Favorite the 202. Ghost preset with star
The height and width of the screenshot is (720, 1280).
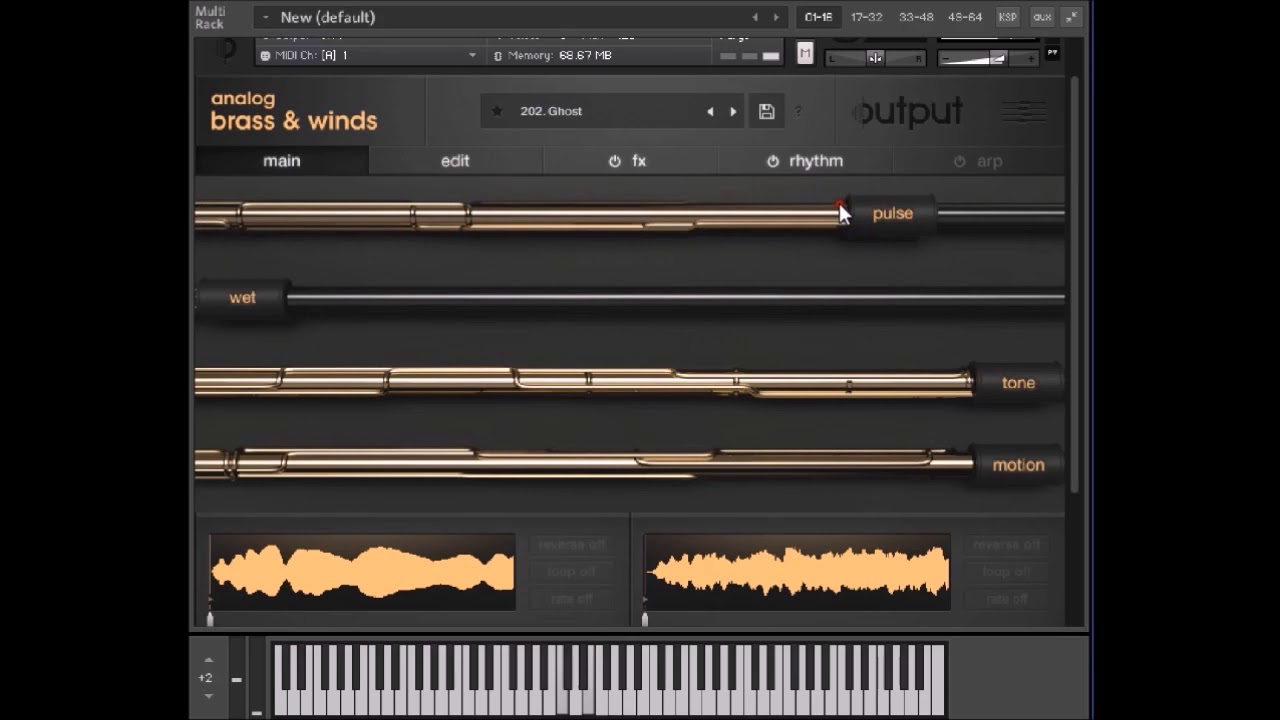497,111
